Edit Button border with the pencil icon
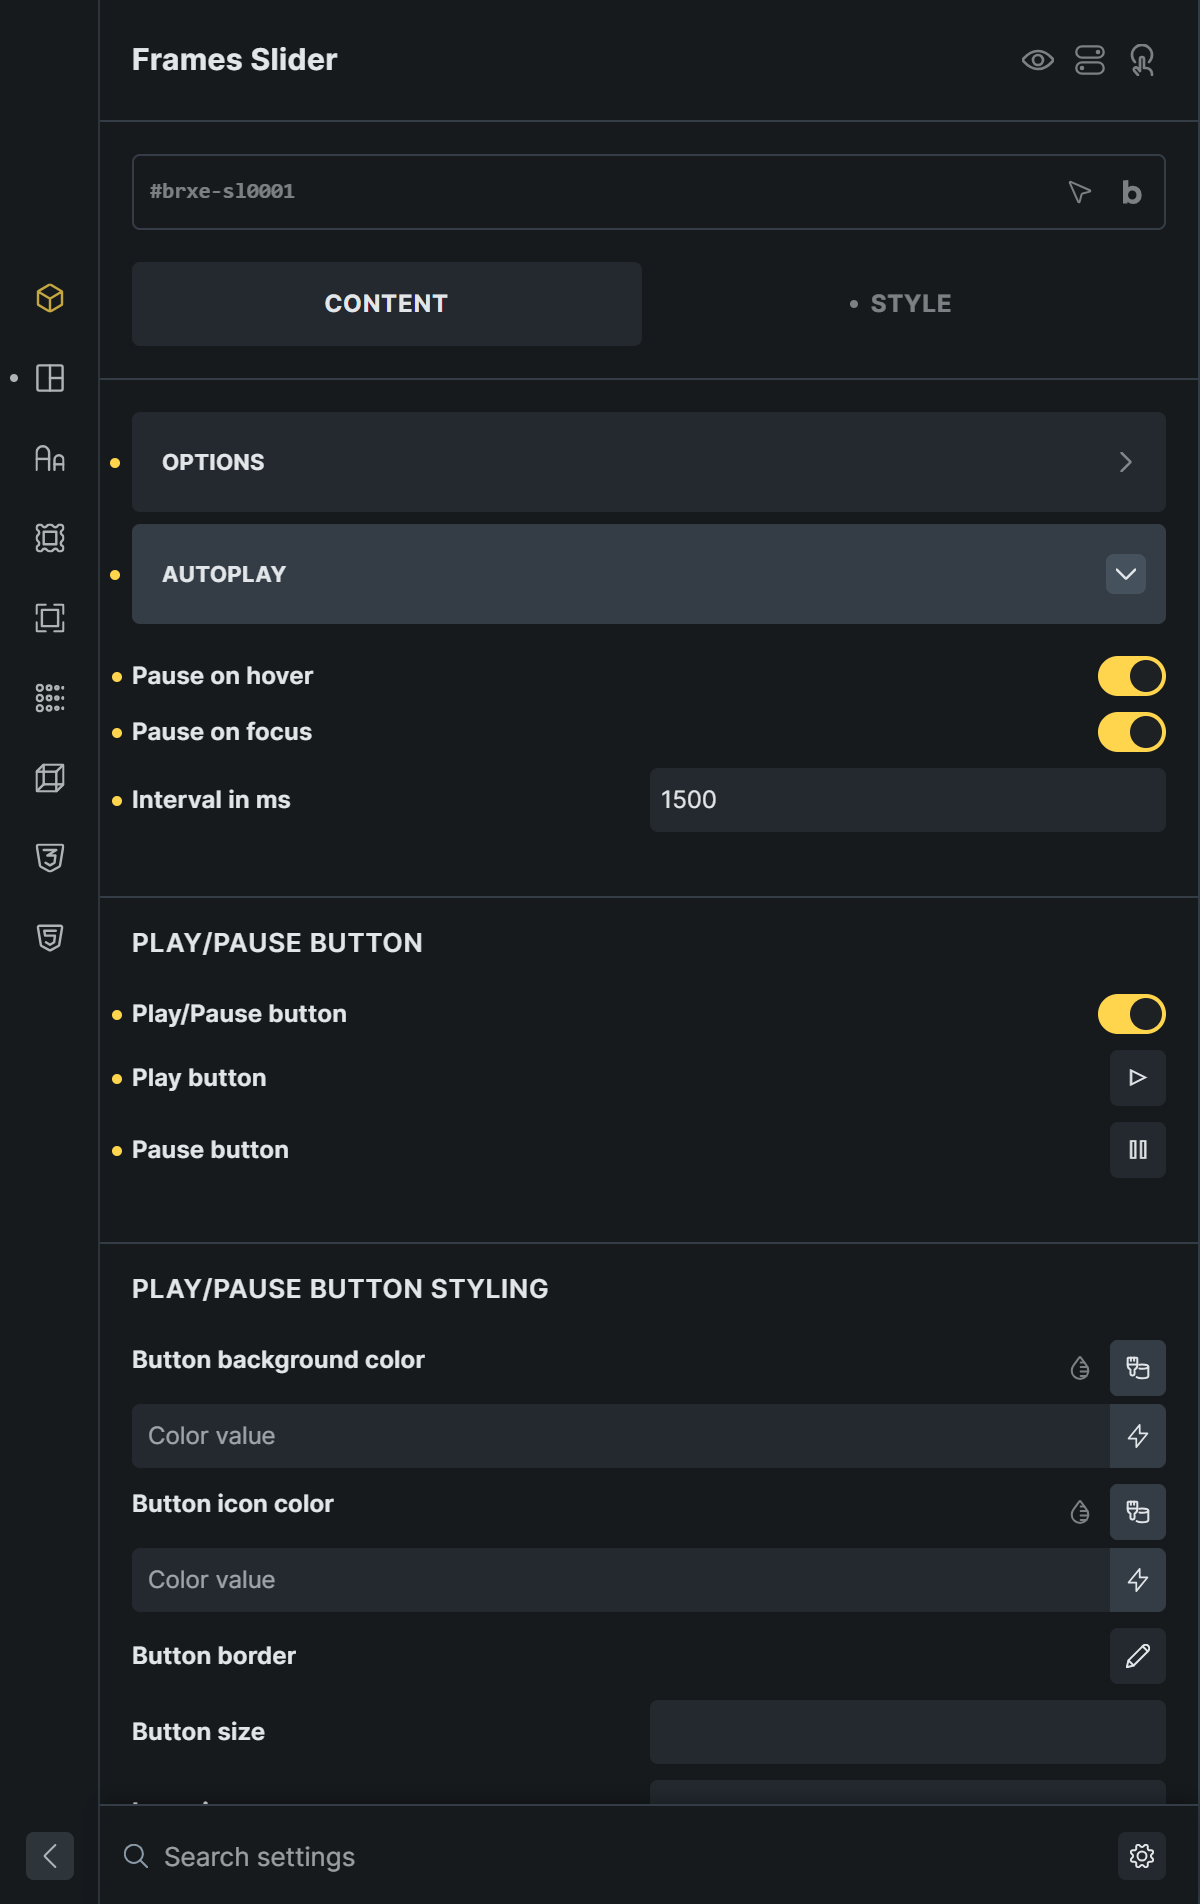Screen dimensions: 1200x1904 point(1138,1656)
